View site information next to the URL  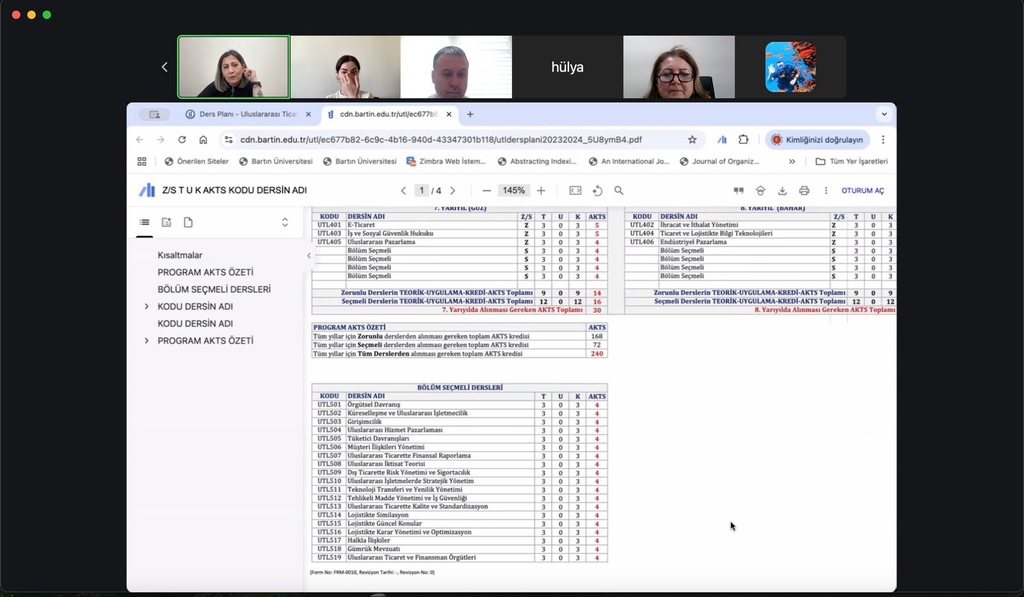click(228, 140)
